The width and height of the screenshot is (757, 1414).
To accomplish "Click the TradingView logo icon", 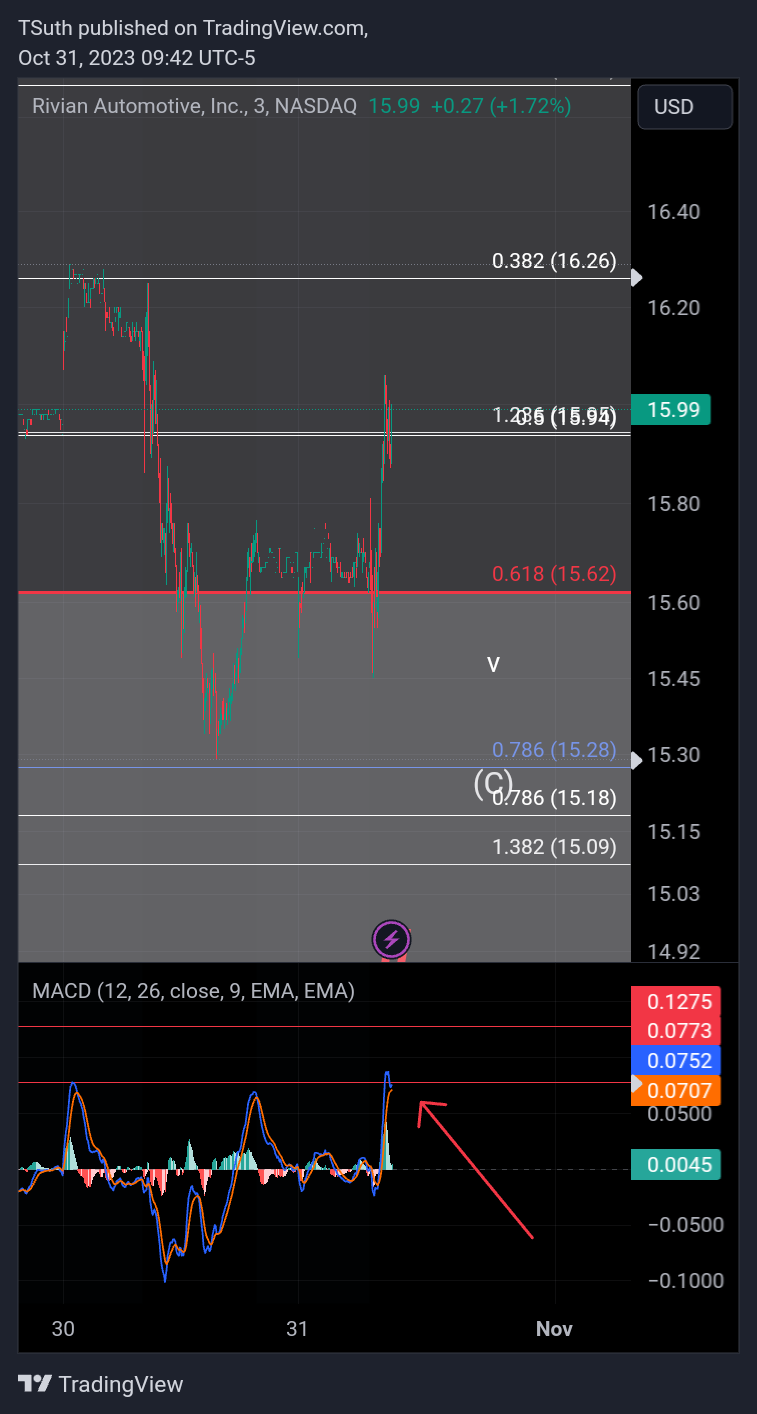I will point(35,1385).
